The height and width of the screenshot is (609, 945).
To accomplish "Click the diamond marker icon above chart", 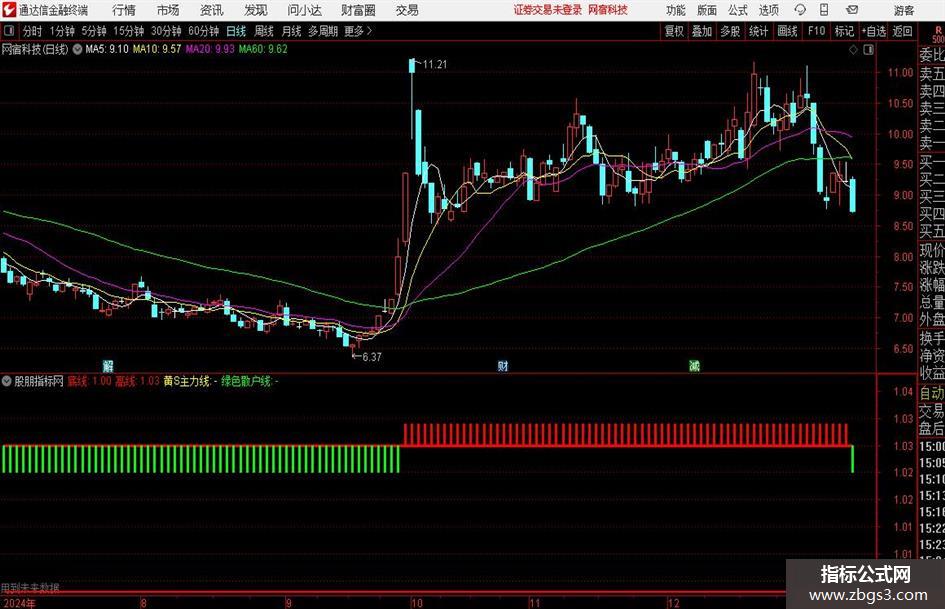I will [x=853, y=50].
